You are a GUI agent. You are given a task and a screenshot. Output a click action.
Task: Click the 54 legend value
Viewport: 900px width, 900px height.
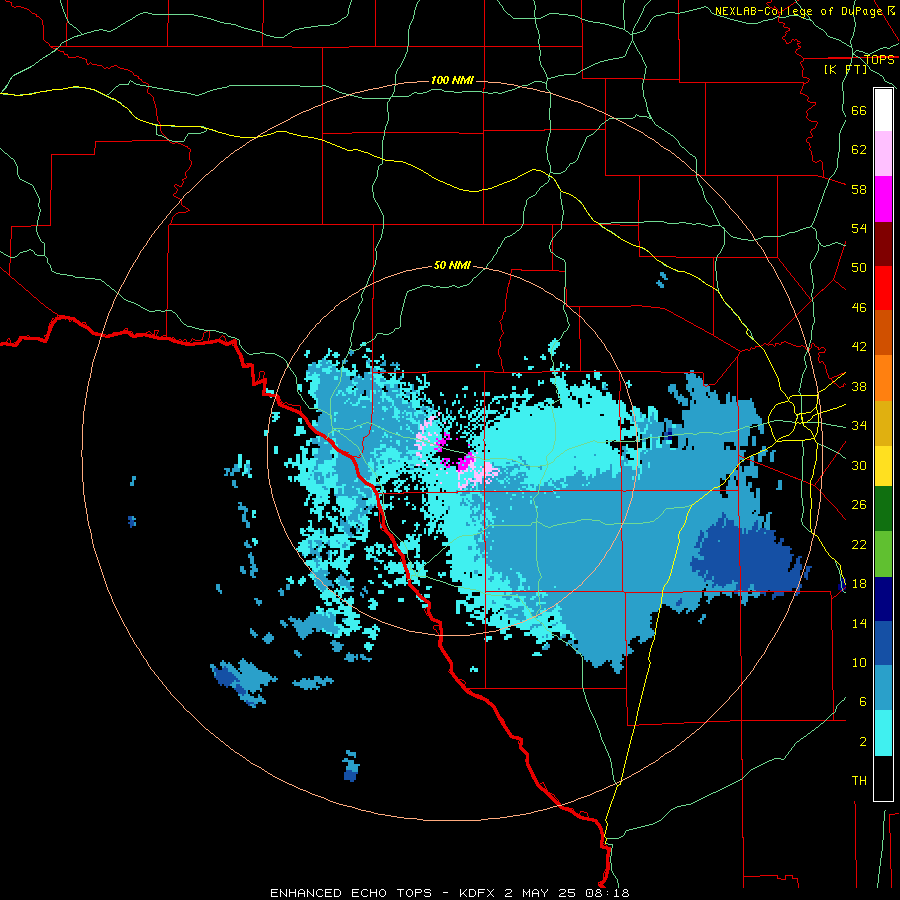859,228
